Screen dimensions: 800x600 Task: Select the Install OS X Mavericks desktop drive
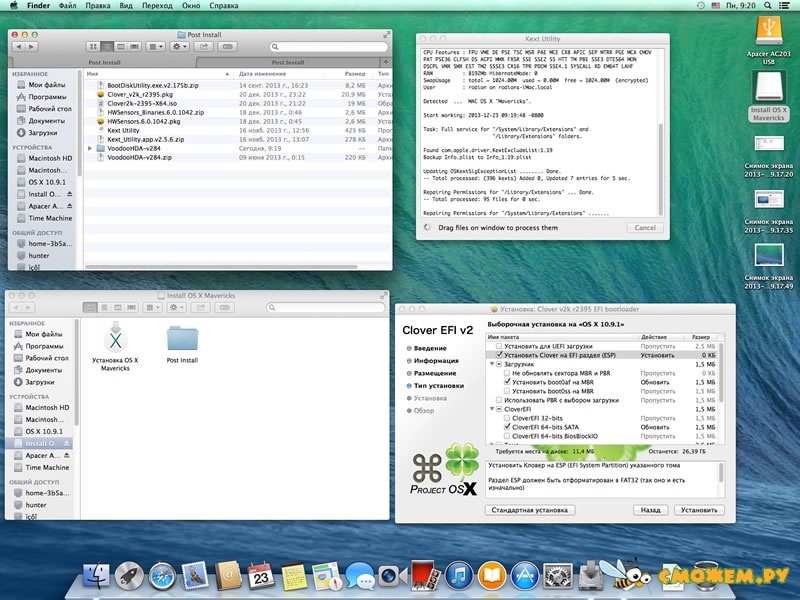coord(768,96)
